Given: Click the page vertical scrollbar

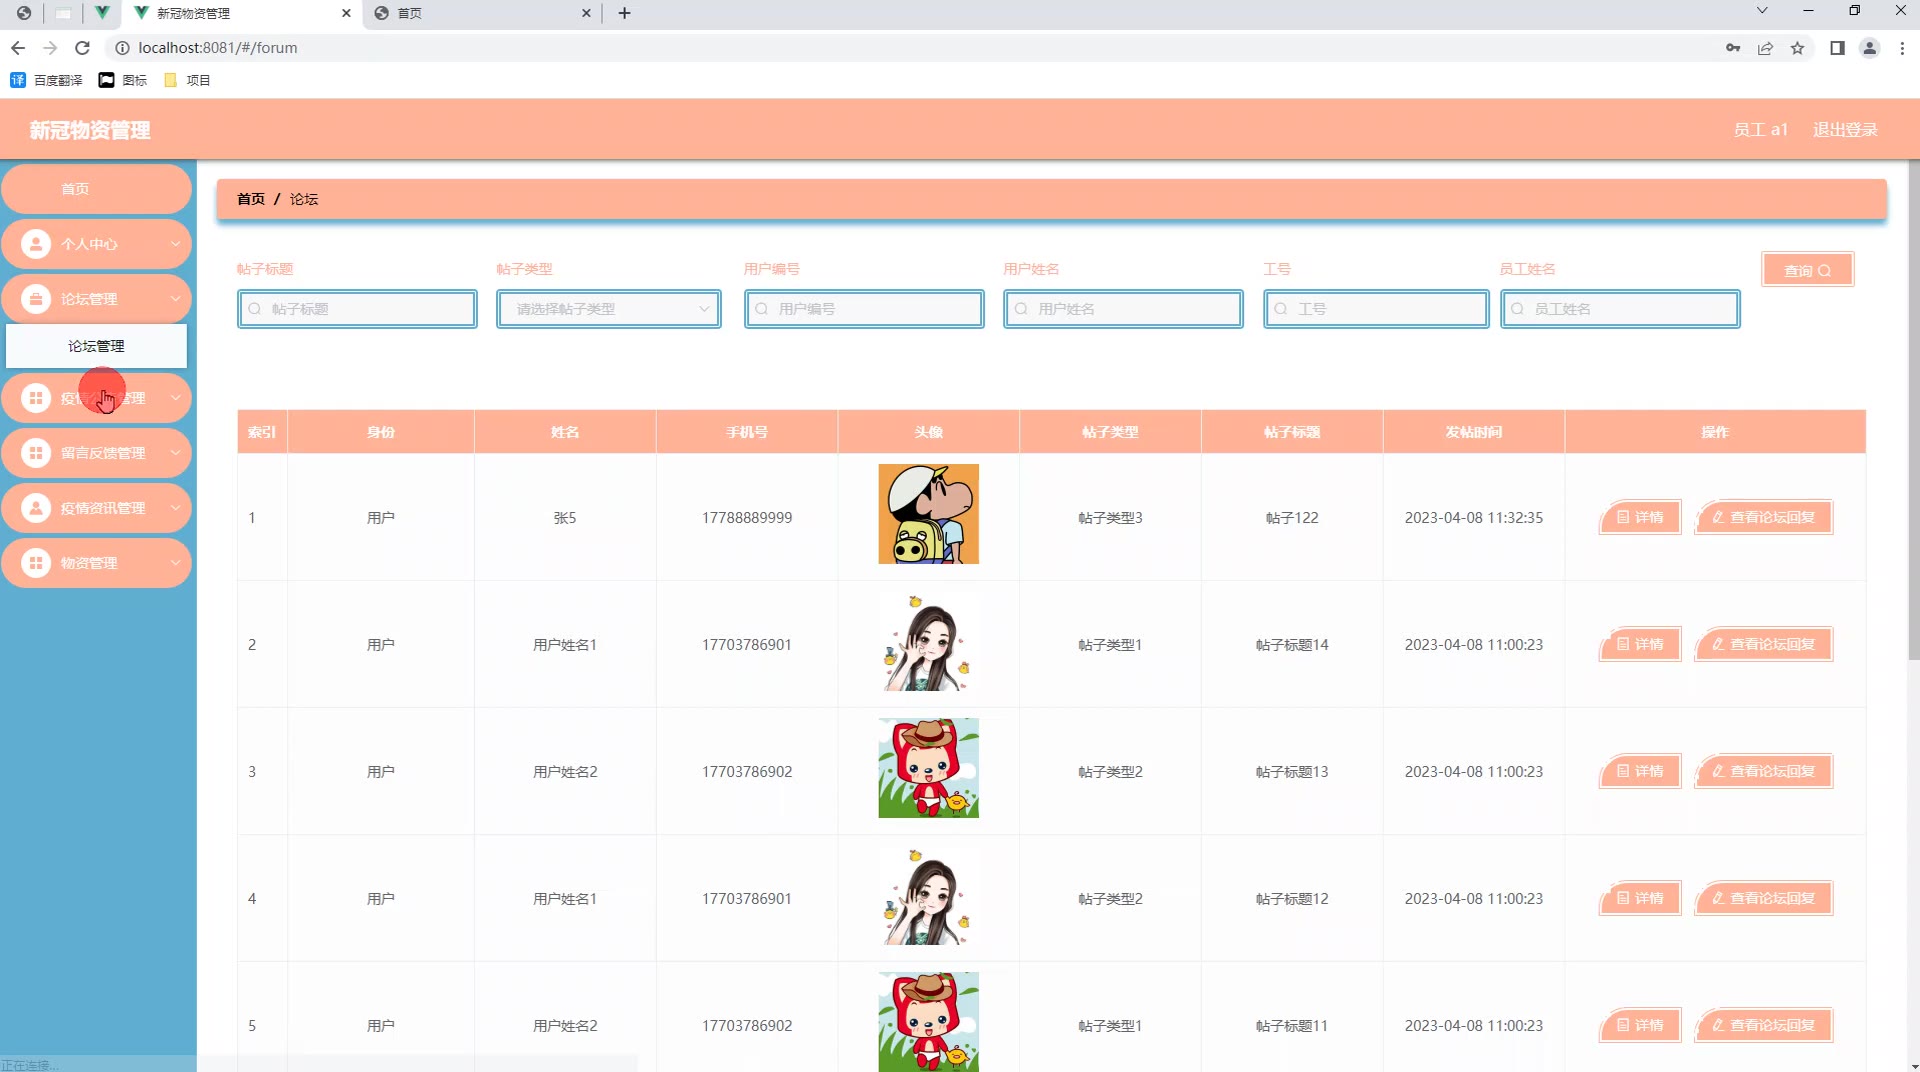Looking at the screenshot, I should pyautogui.click(x=1913, y=410).
